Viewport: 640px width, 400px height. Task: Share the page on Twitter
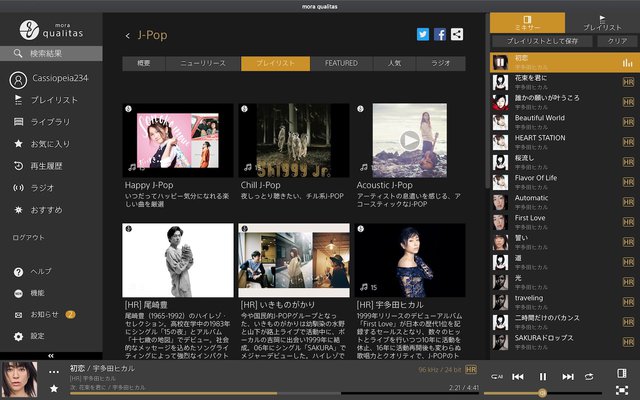coord(423,34)
